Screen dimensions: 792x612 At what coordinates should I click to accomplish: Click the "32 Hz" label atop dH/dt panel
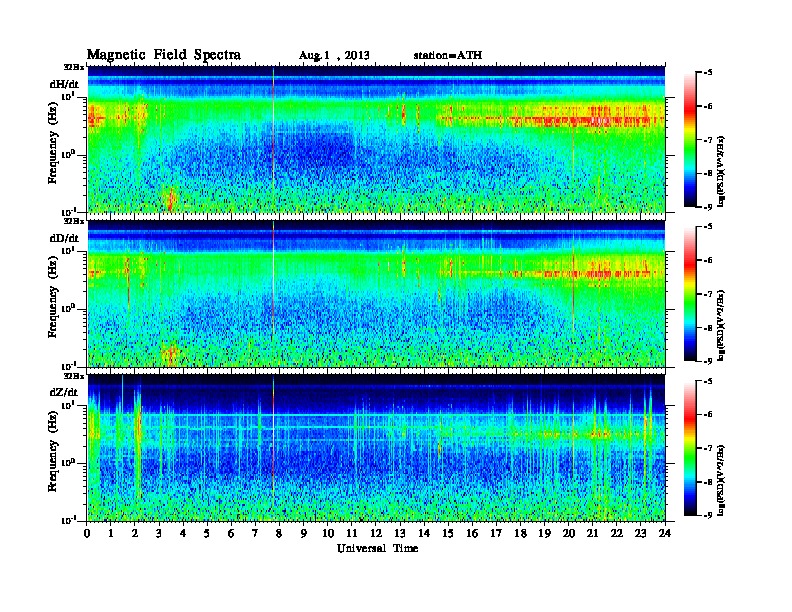coord(74,67)
